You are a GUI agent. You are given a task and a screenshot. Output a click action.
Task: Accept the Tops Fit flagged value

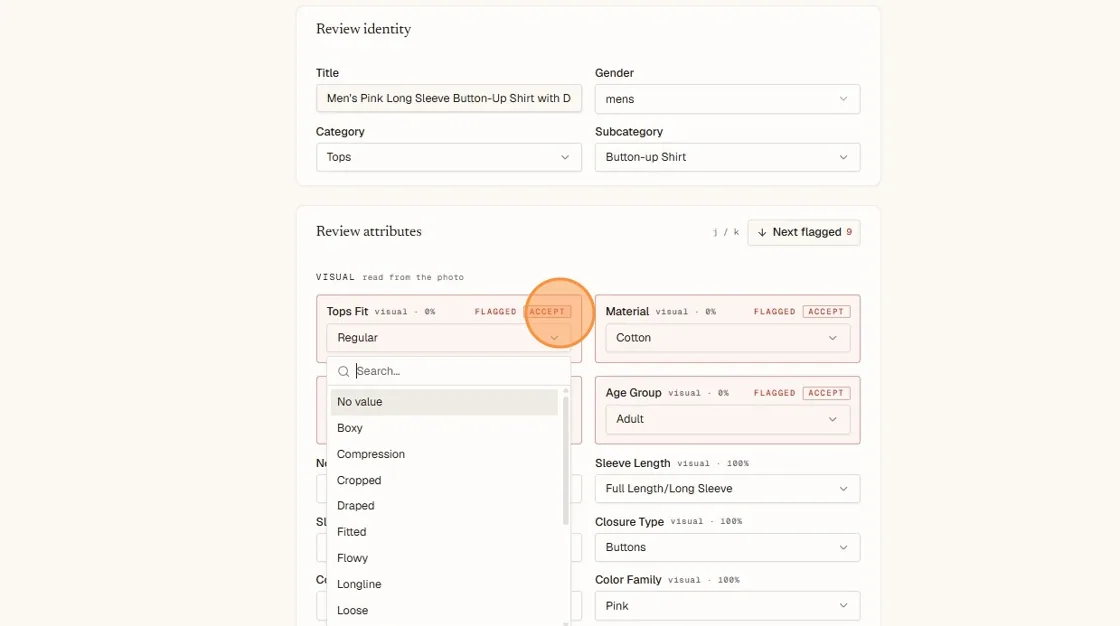click(x=547, y=312)
